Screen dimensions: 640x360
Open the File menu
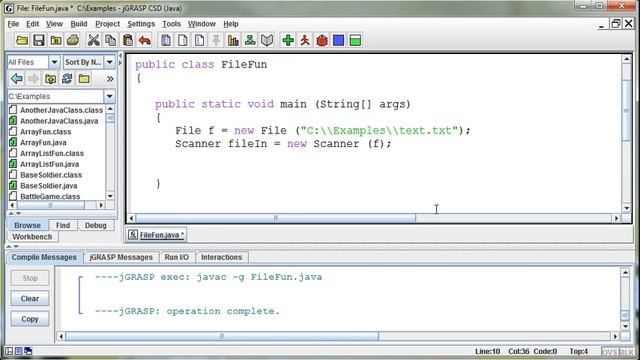coord(13,24)
